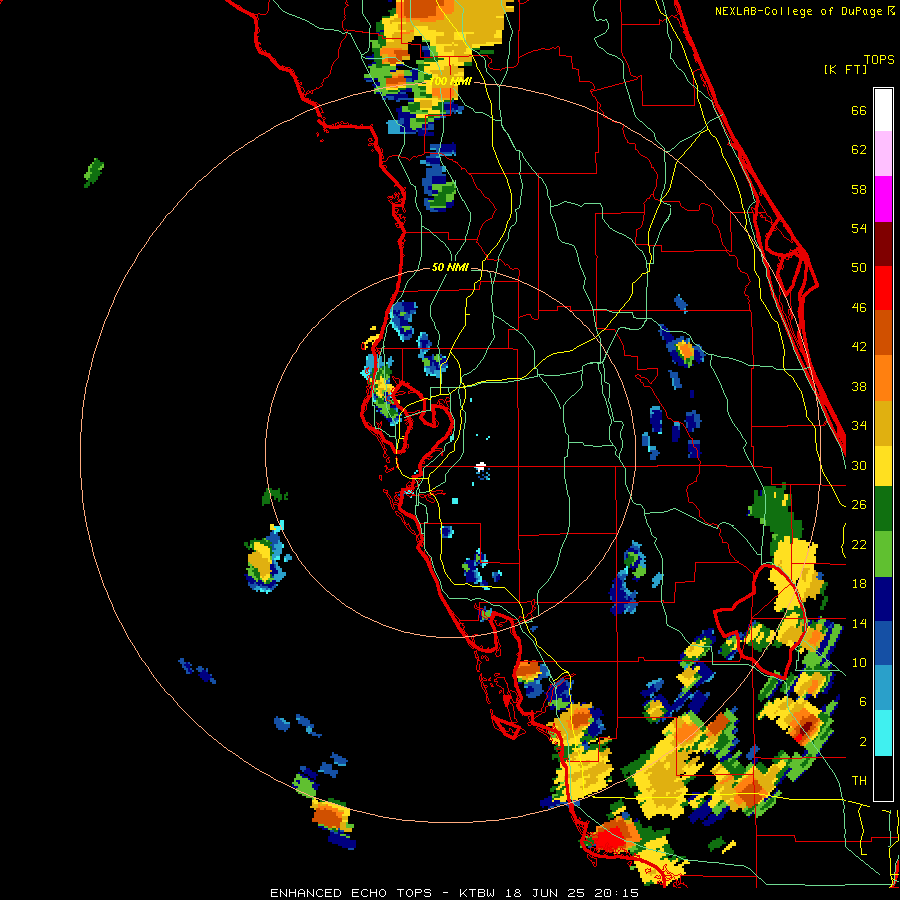Select the 50 value on the legend

pyautogui.click(x=859, y=268)
